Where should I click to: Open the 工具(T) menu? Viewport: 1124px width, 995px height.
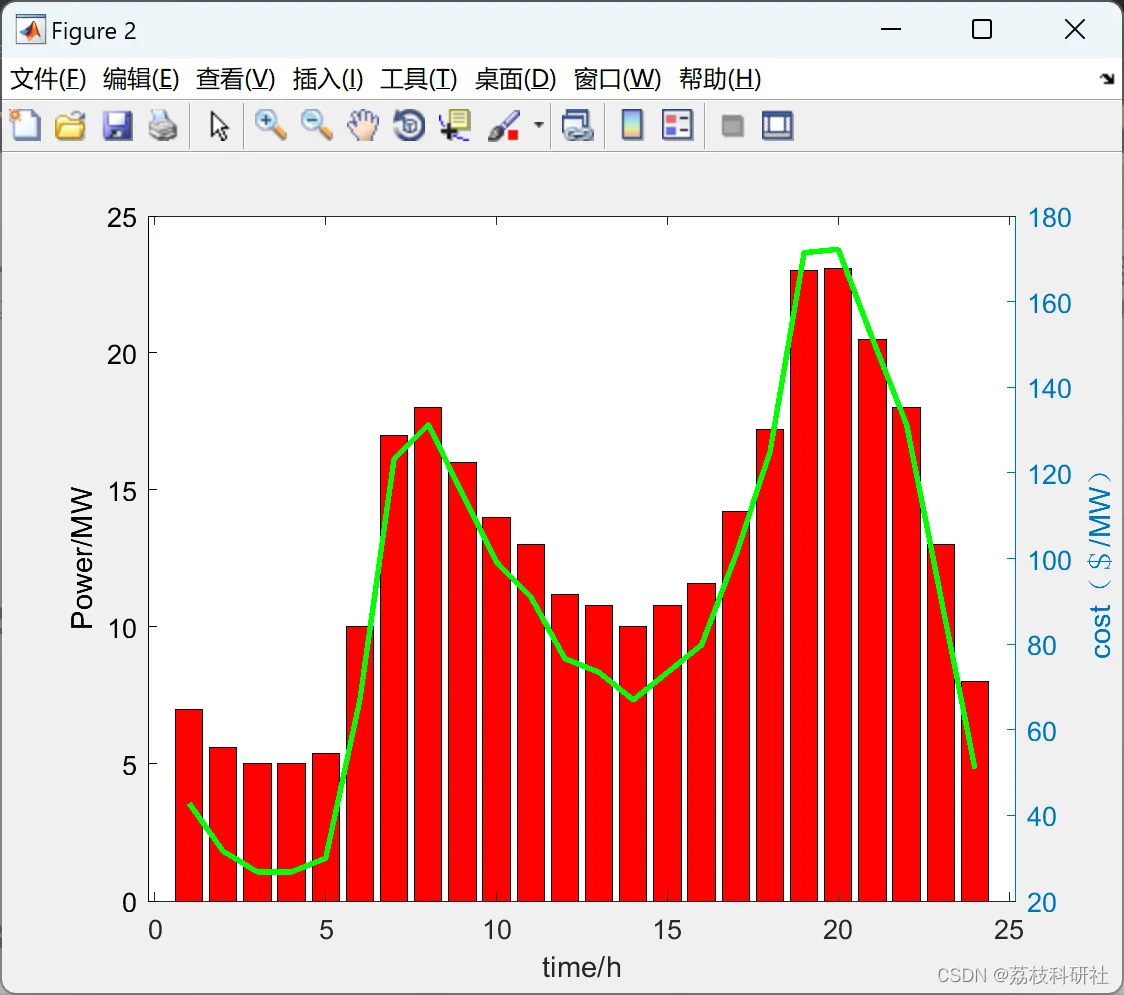pyautogui.click(x=419, y=79)
